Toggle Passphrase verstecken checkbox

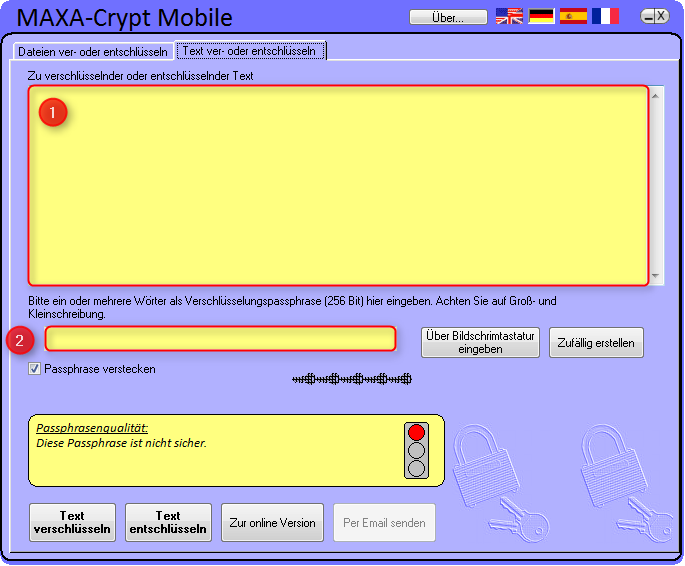[x=35, y=369]
